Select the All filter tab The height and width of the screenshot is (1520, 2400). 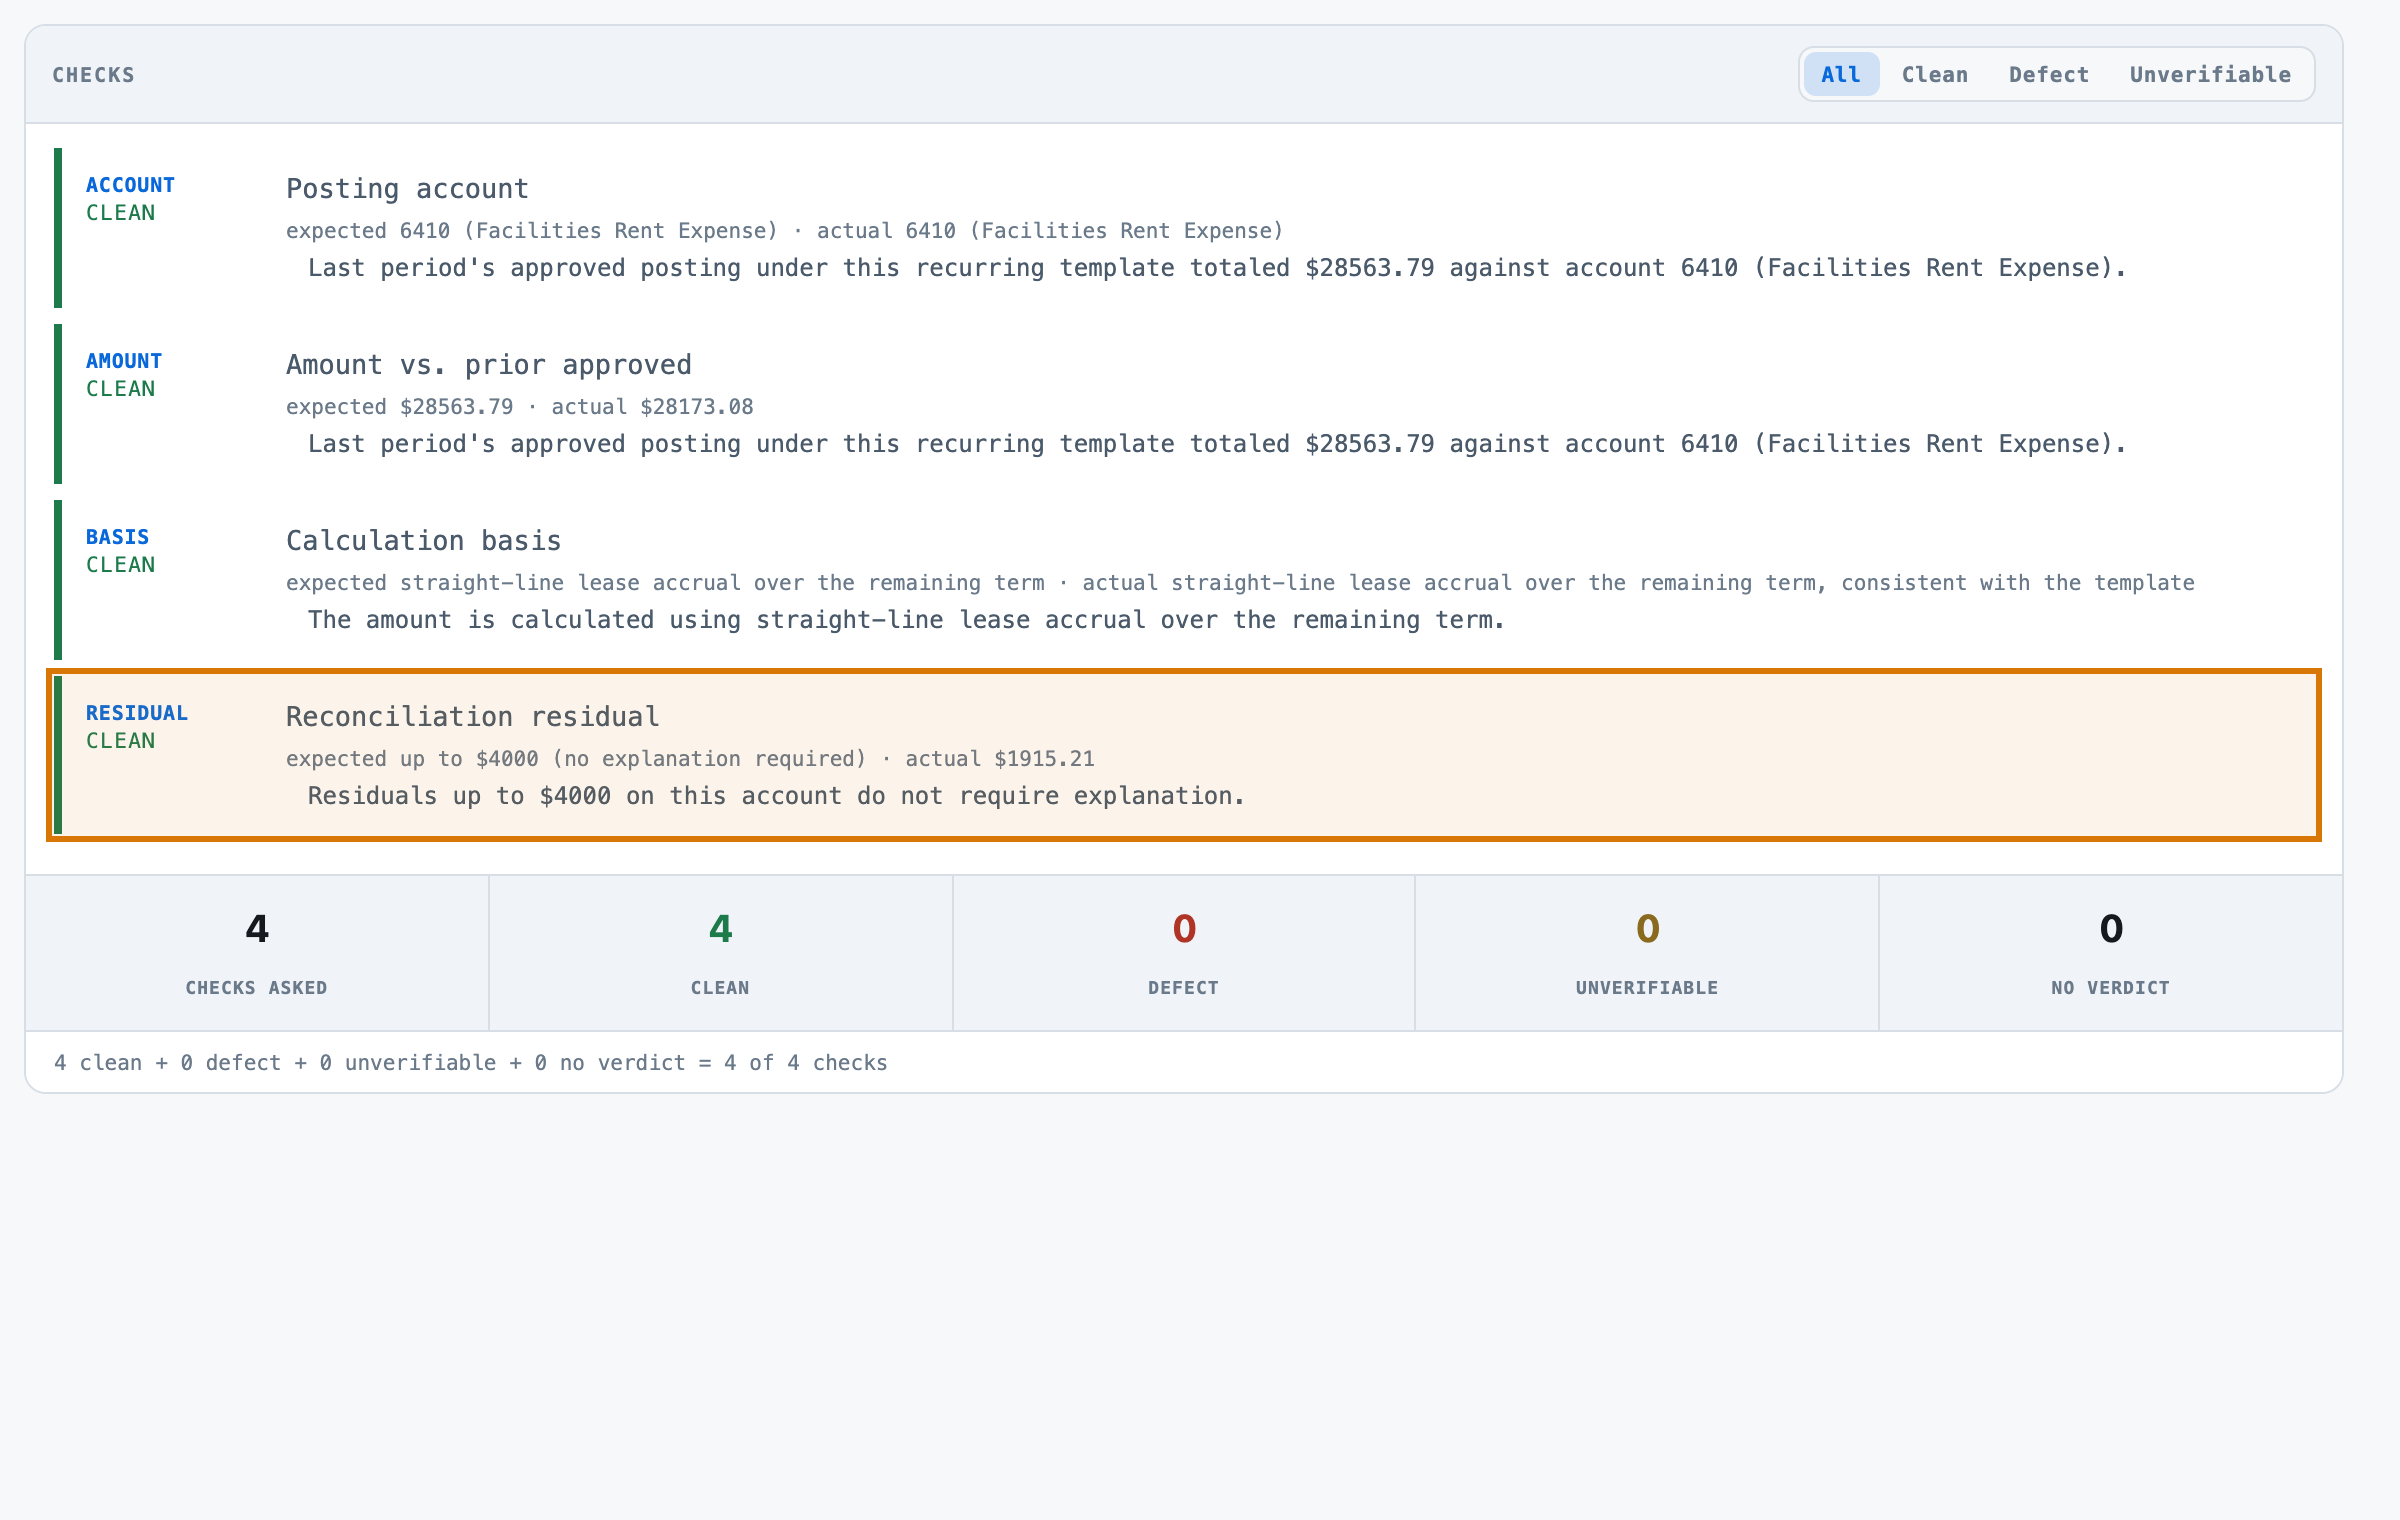pos(1841,74)
